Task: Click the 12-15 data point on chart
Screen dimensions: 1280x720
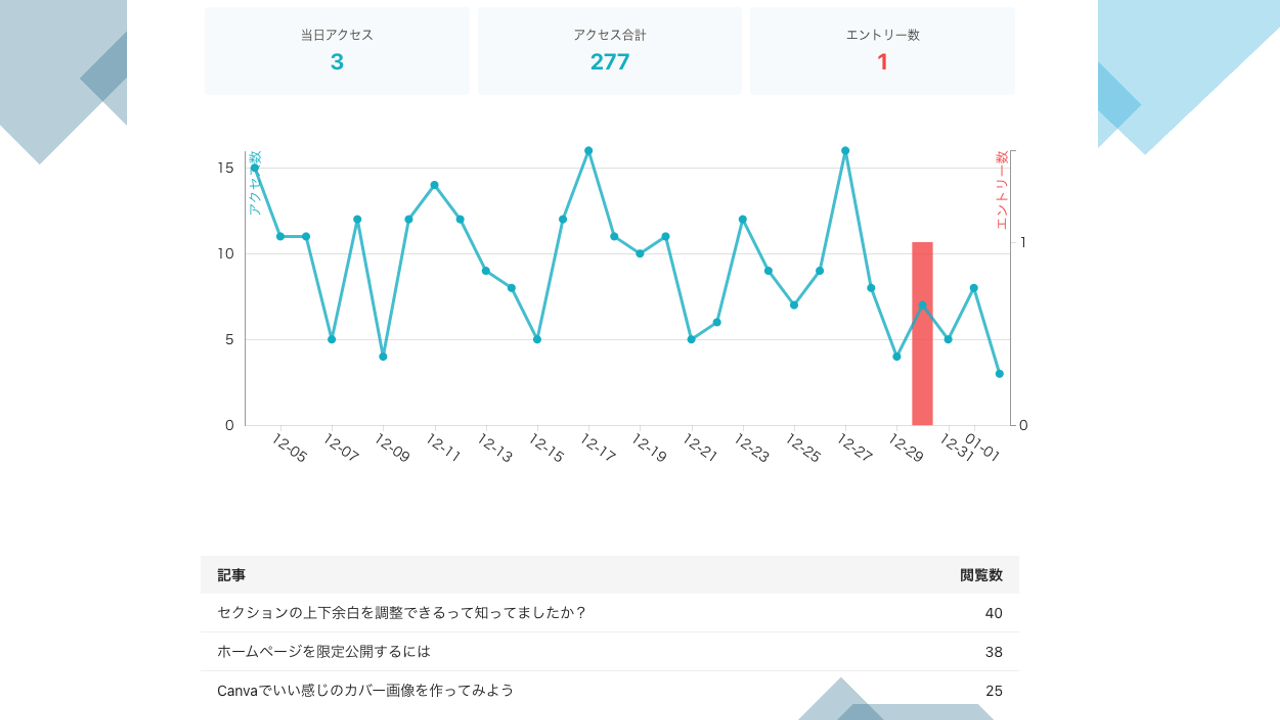Action: click(x=537, y=340)
